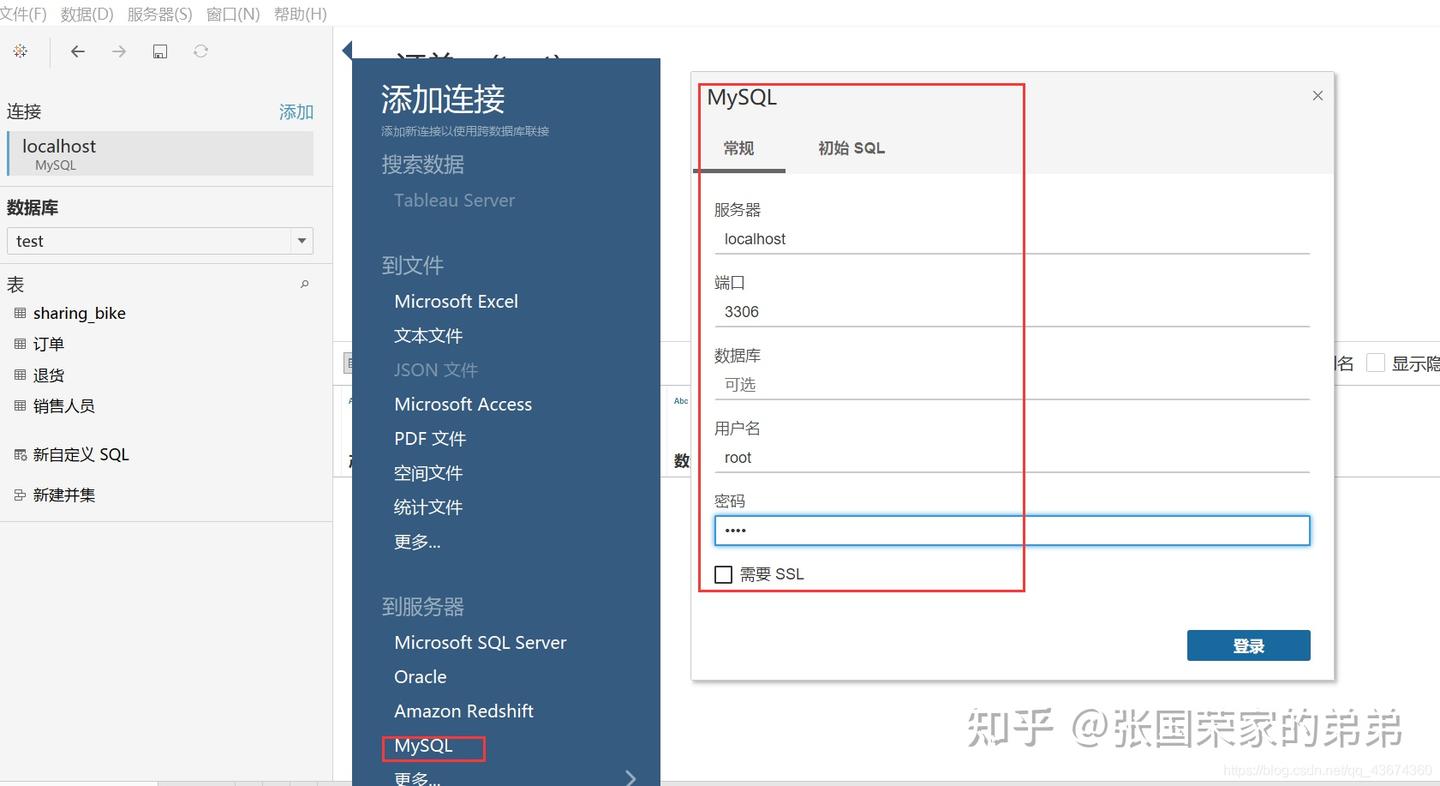
Task: Click the back arrow navigation icon
Action: [78, 51]
